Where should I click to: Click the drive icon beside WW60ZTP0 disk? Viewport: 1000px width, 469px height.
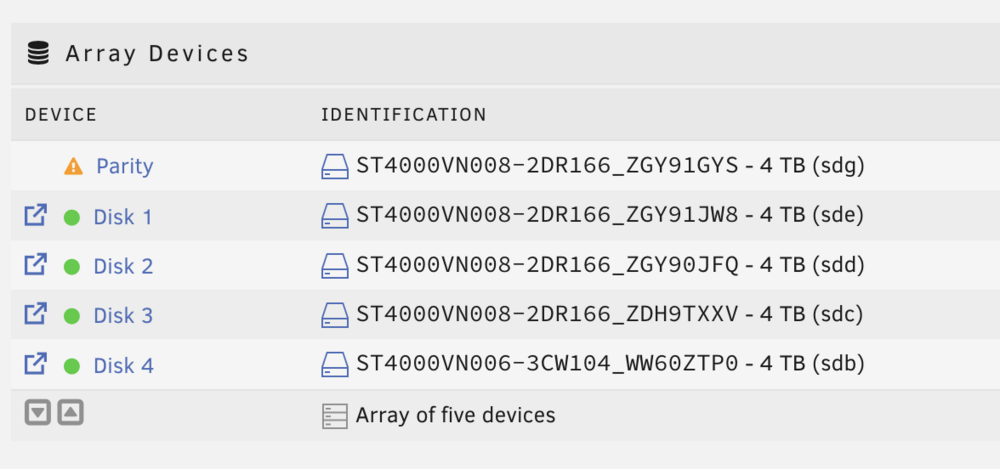(x=335, y=364)
